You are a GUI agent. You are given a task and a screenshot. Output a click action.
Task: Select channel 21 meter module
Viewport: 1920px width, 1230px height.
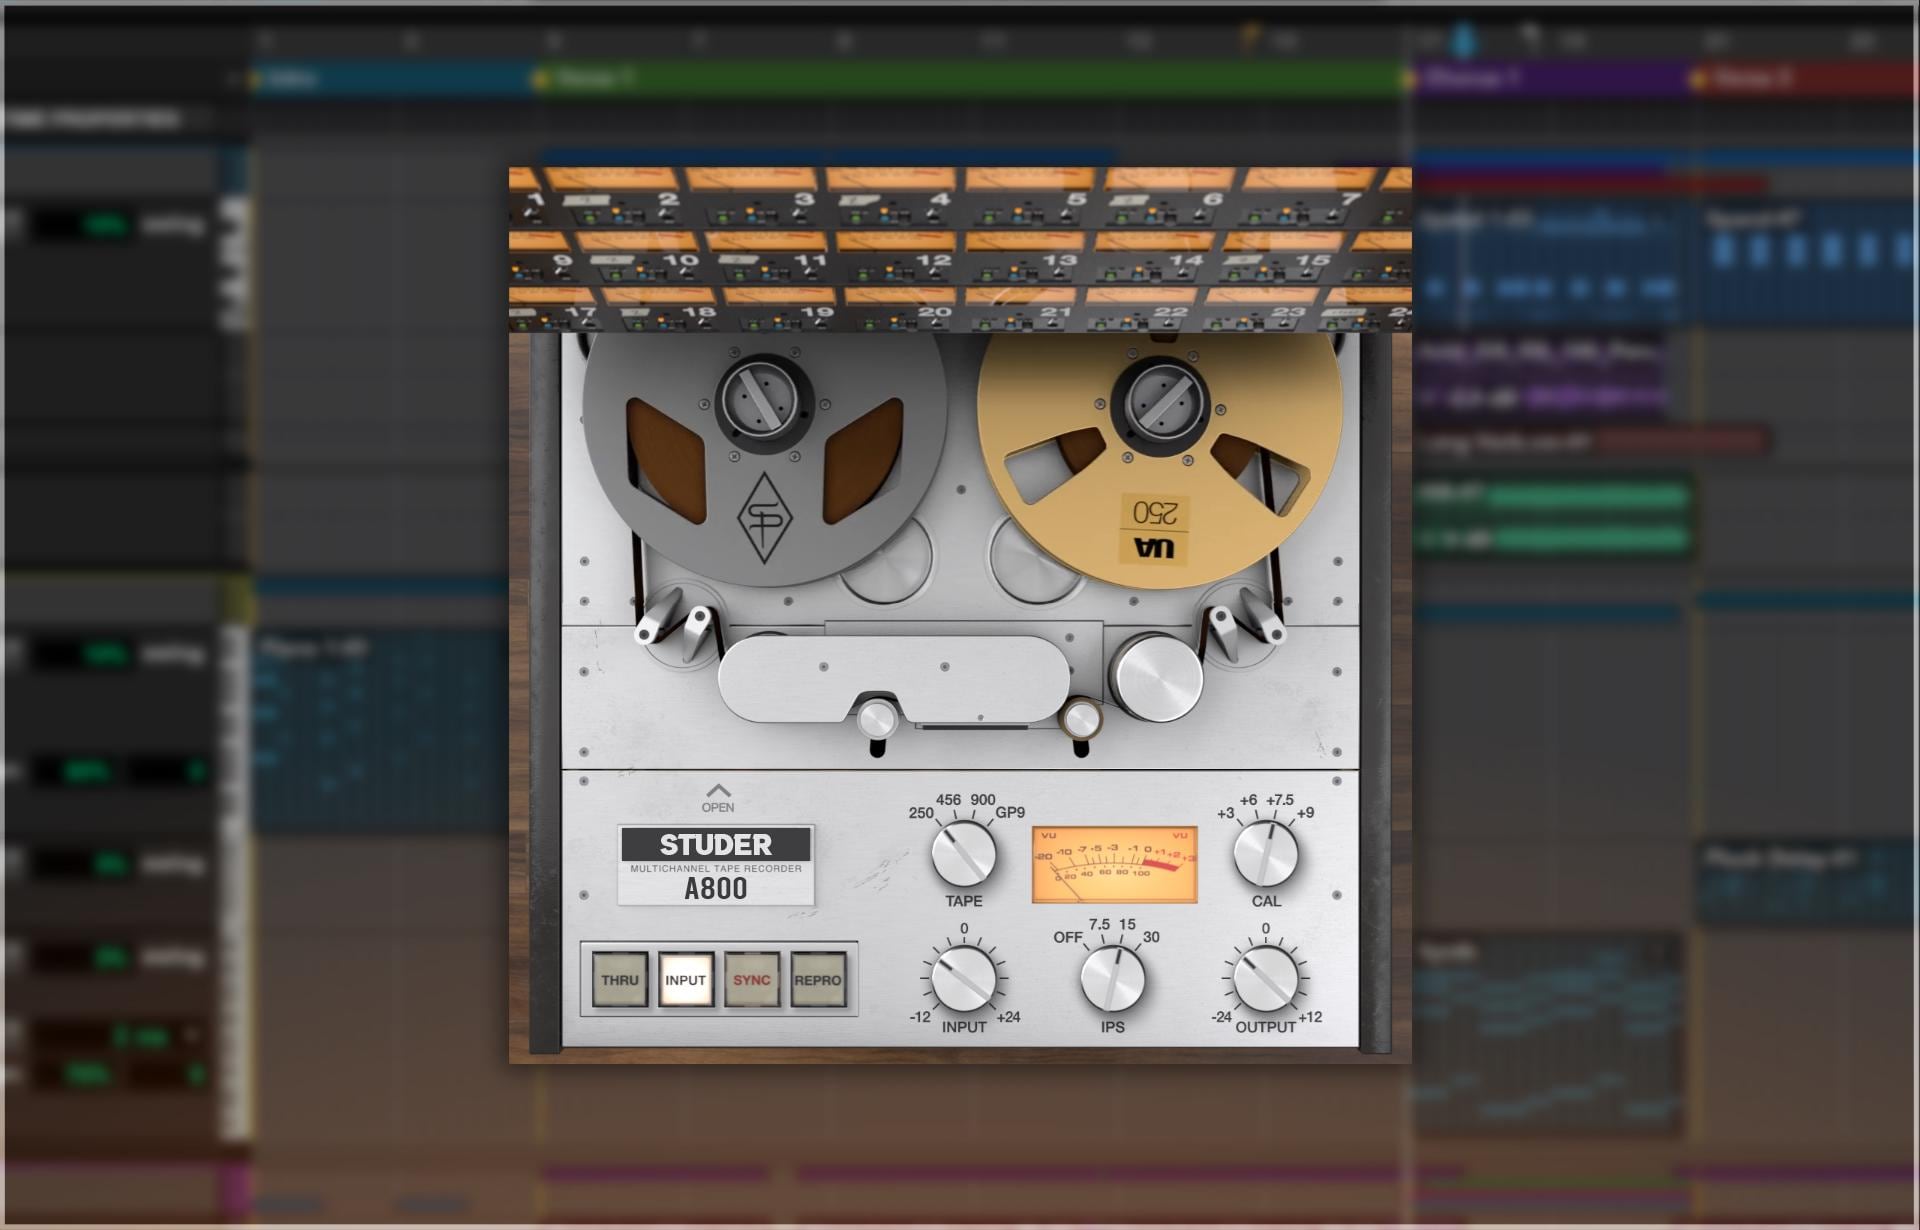(x=1021, y=309)
